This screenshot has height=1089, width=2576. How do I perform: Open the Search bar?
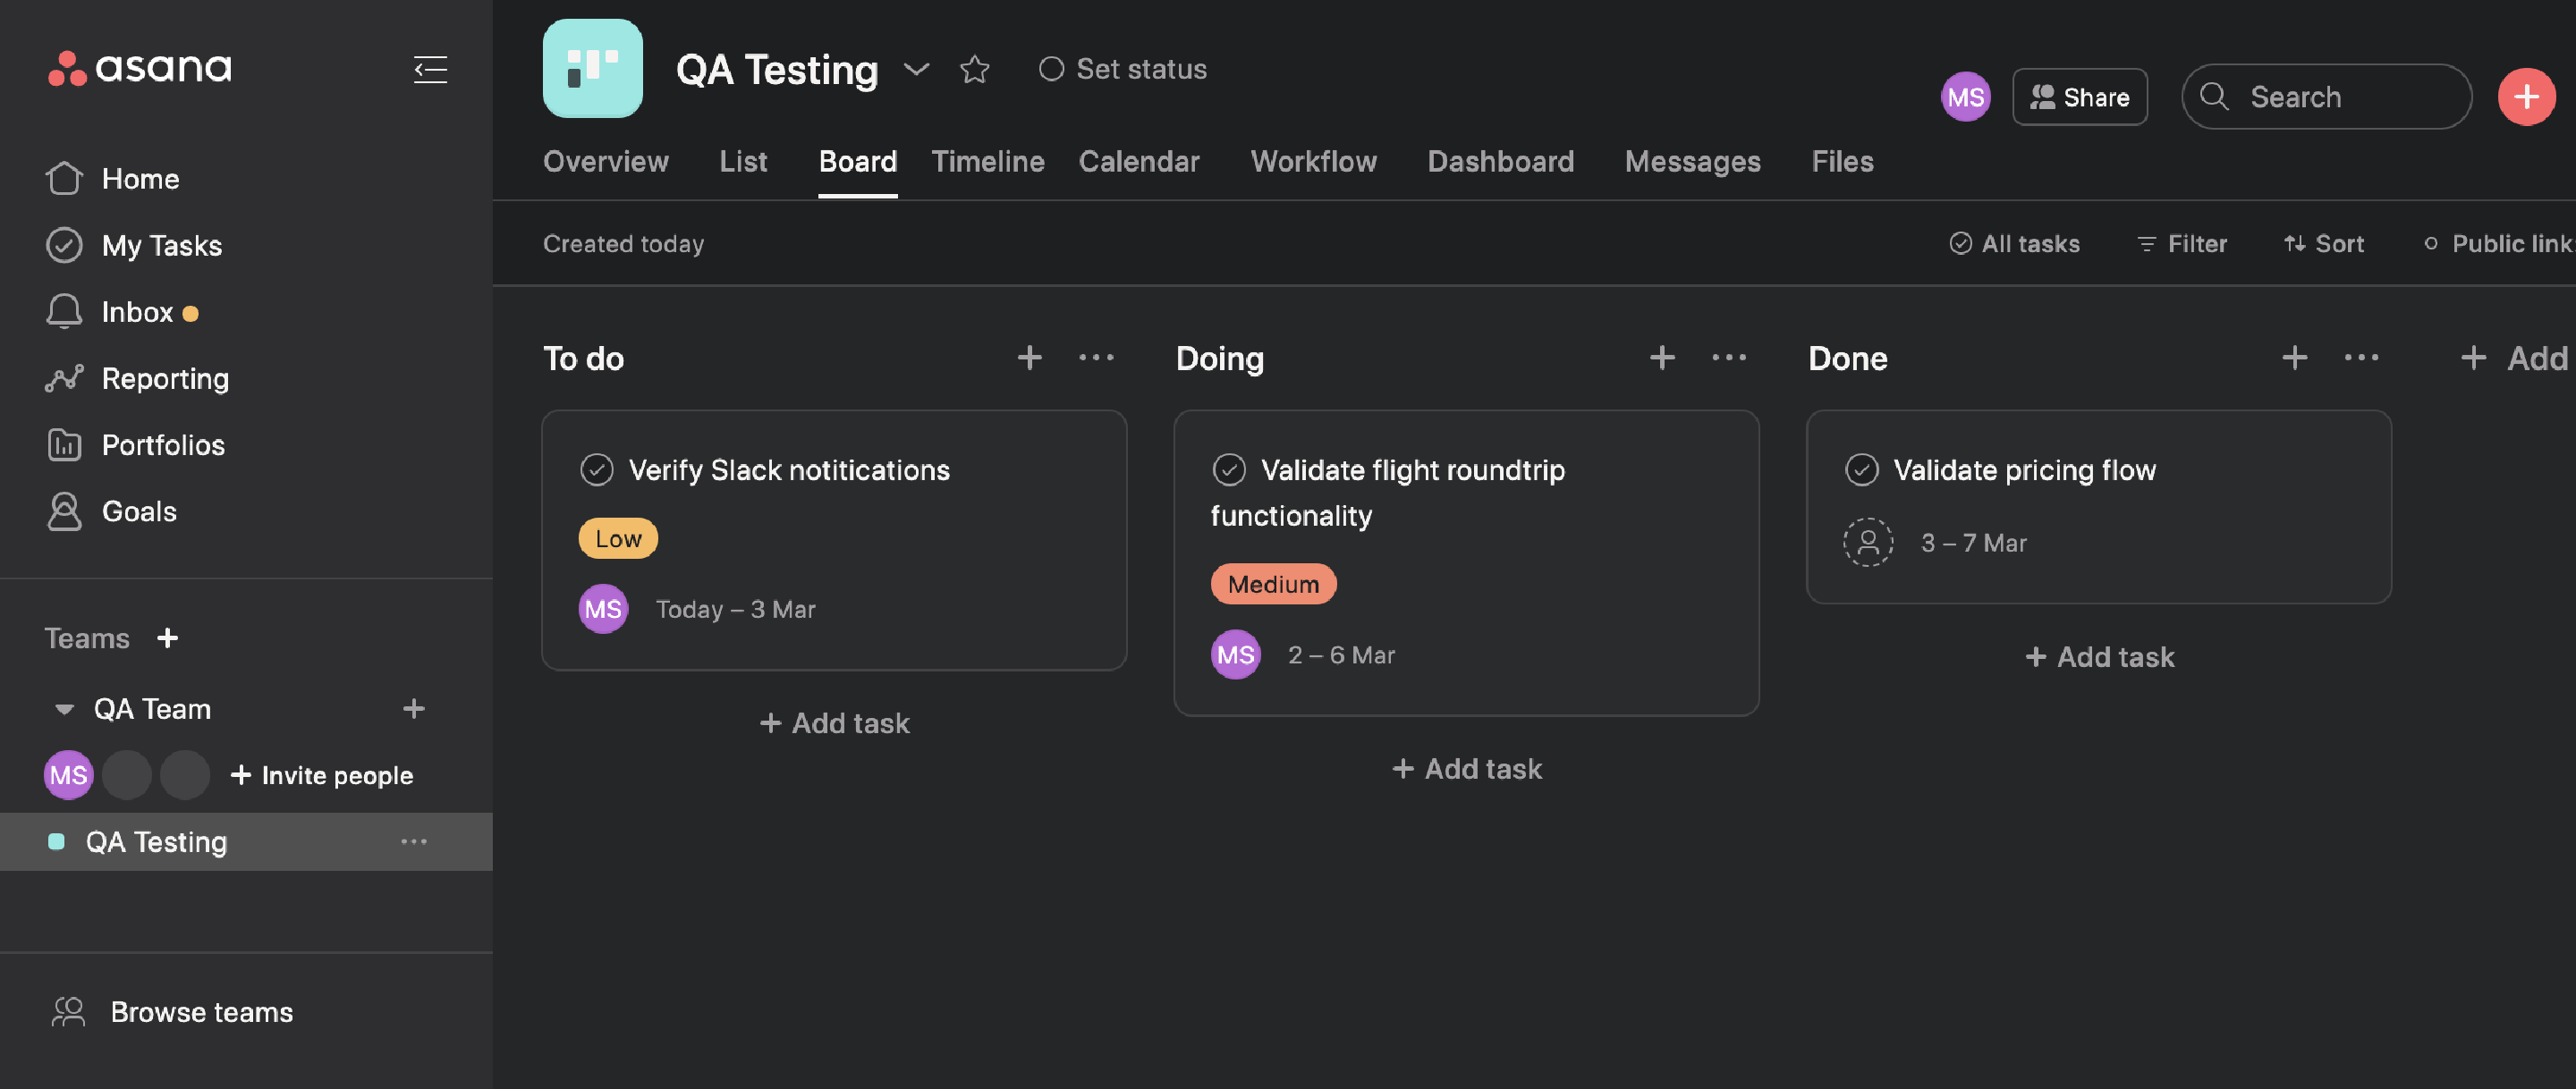(2326, 96)
